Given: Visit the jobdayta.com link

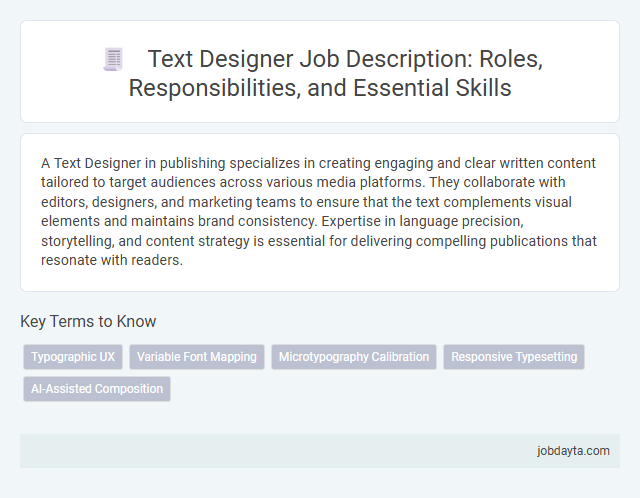Looking at the screenshot, I should 573,451.
